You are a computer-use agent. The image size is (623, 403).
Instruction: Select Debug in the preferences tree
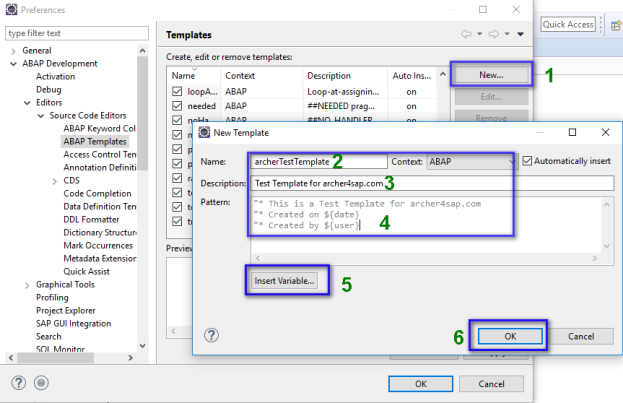pyautogui.click(x=48, y=89)
